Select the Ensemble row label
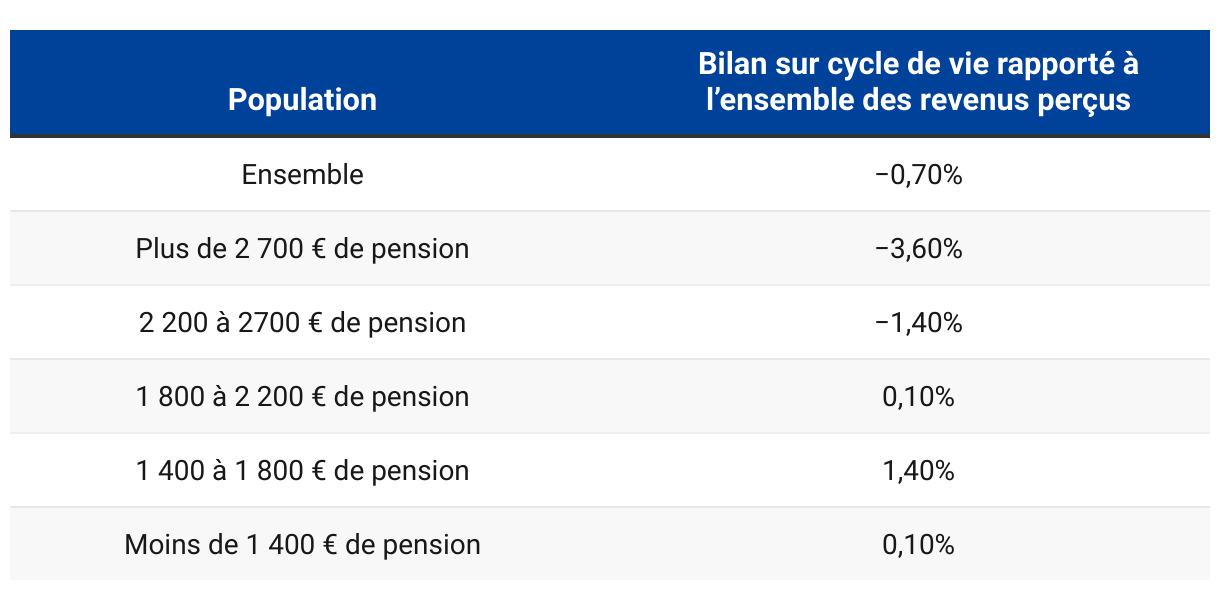 [302, 175]
